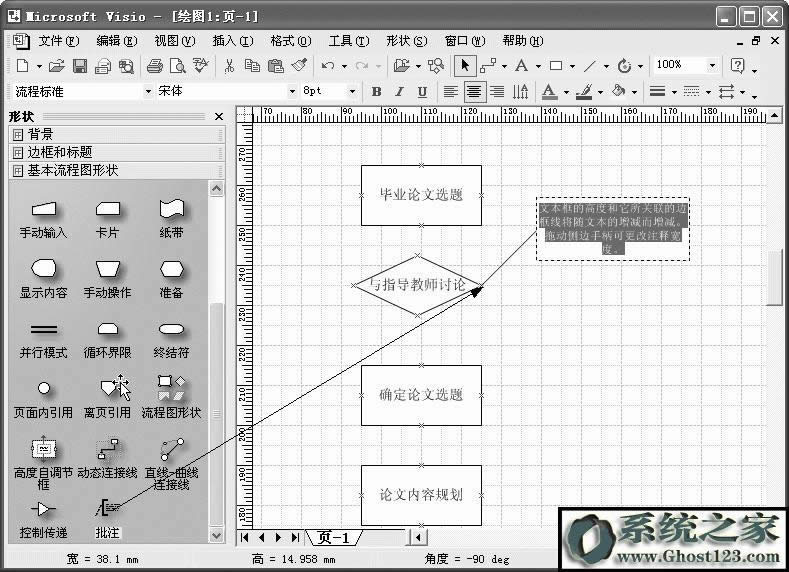Select the Connector tool

(488, 65)
